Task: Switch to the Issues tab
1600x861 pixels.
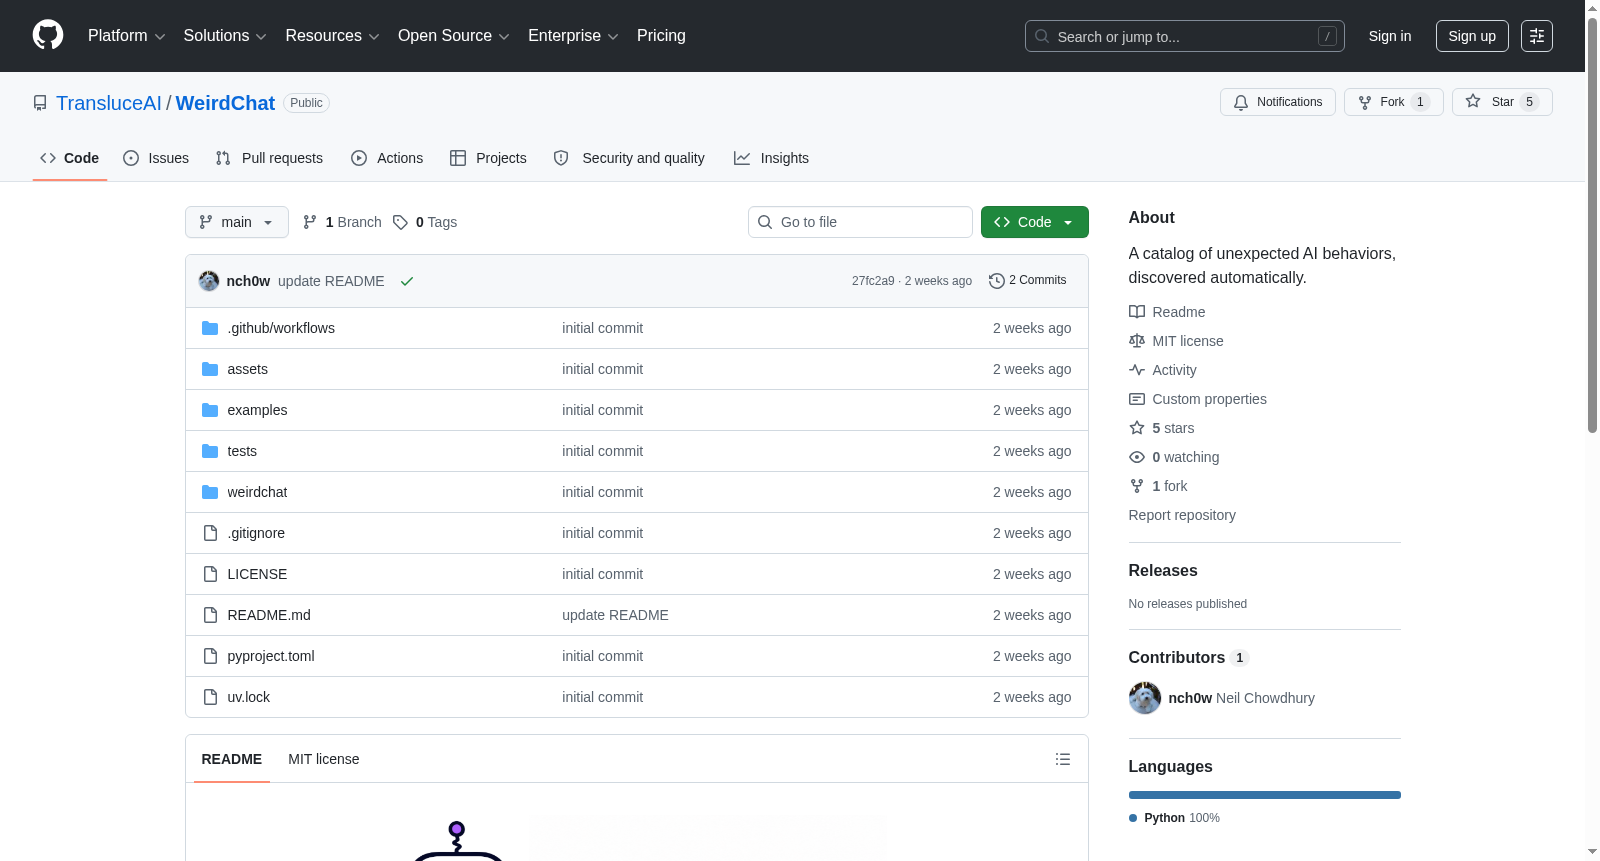Action: (156, 158)
